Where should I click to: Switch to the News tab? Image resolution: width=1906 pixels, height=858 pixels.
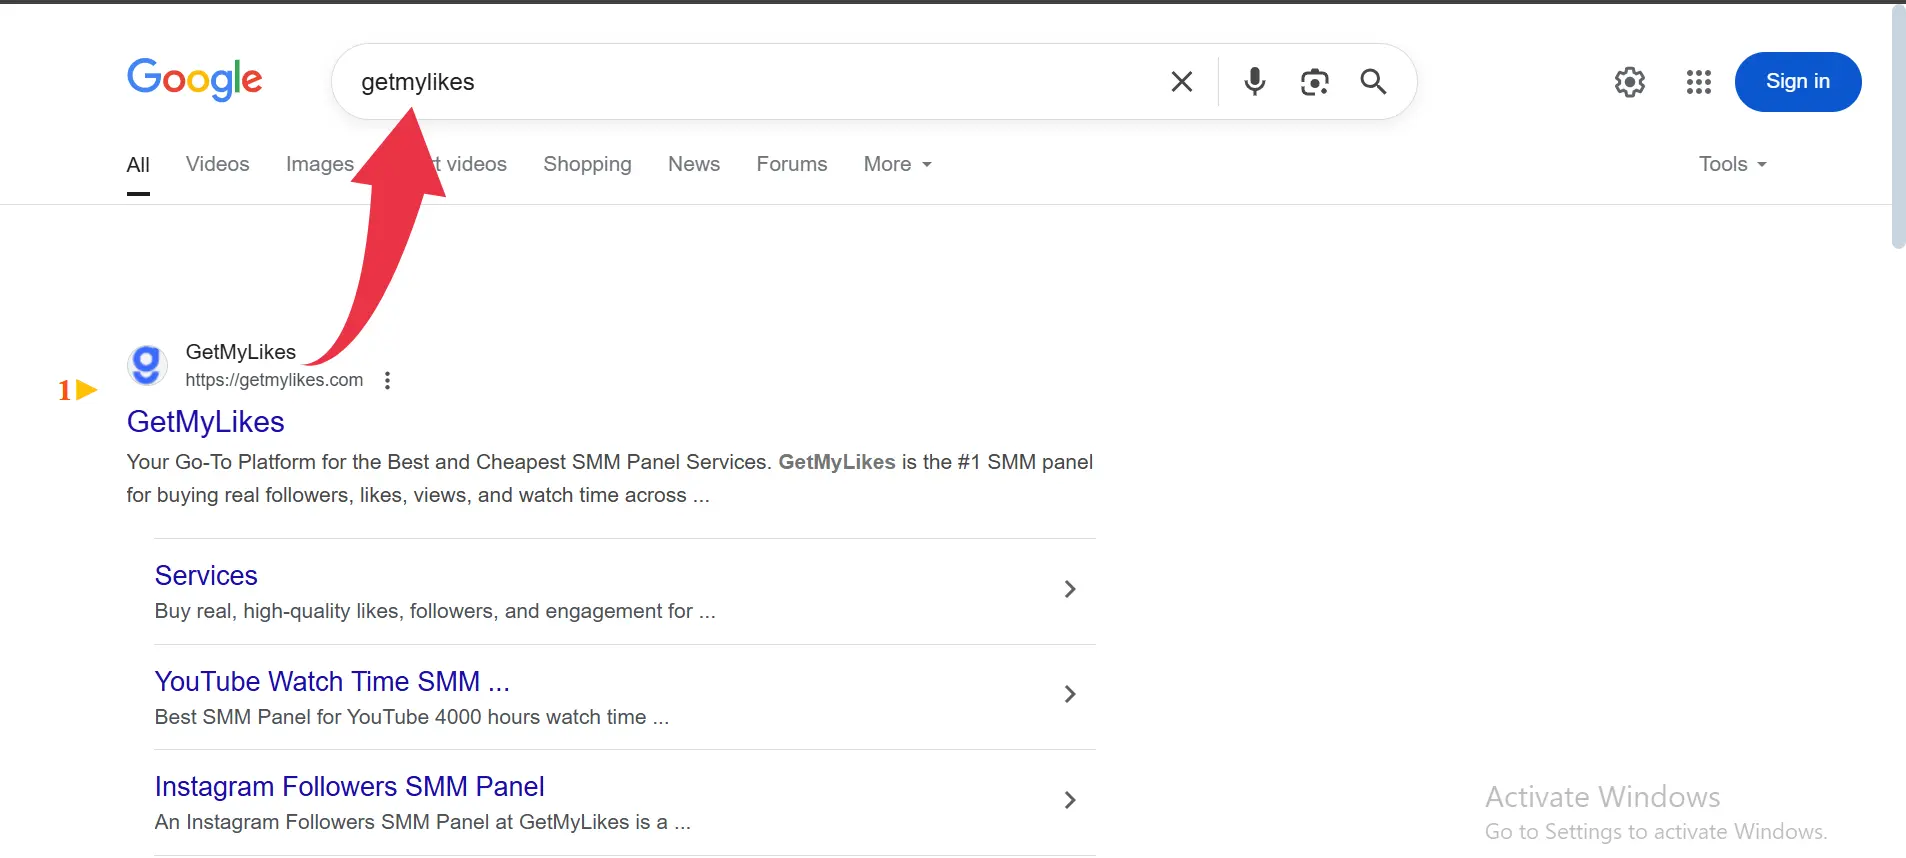[x=693, y=164]
